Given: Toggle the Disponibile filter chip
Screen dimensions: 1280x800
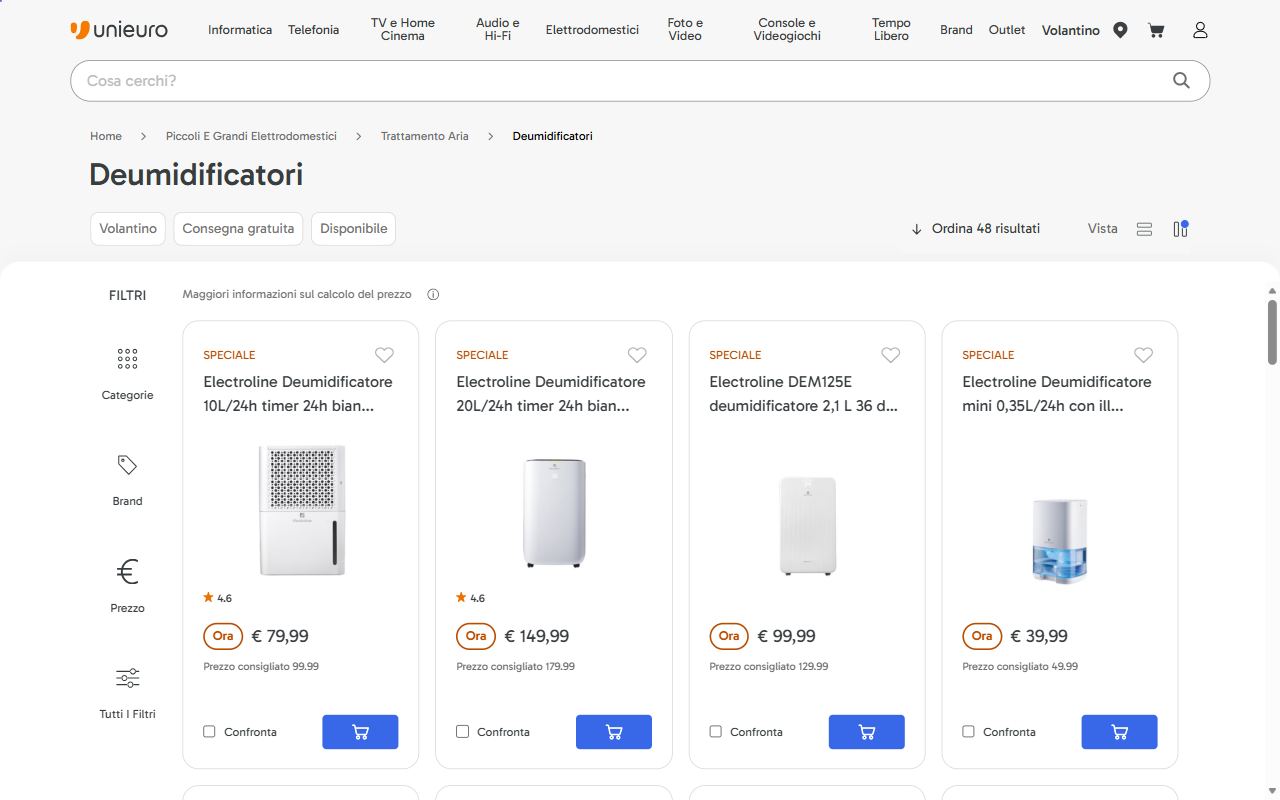Looking at the screenshot, I should 353,229.
